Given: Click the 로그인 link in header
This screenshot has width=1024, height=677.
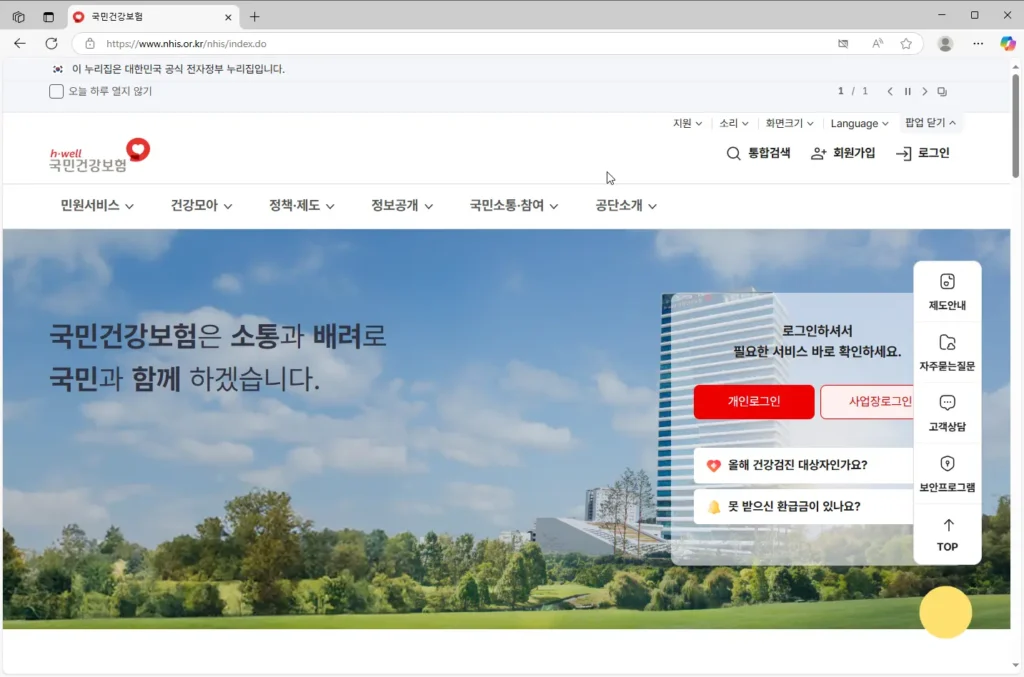Looking at the screenshot, I should pos(922,153).
